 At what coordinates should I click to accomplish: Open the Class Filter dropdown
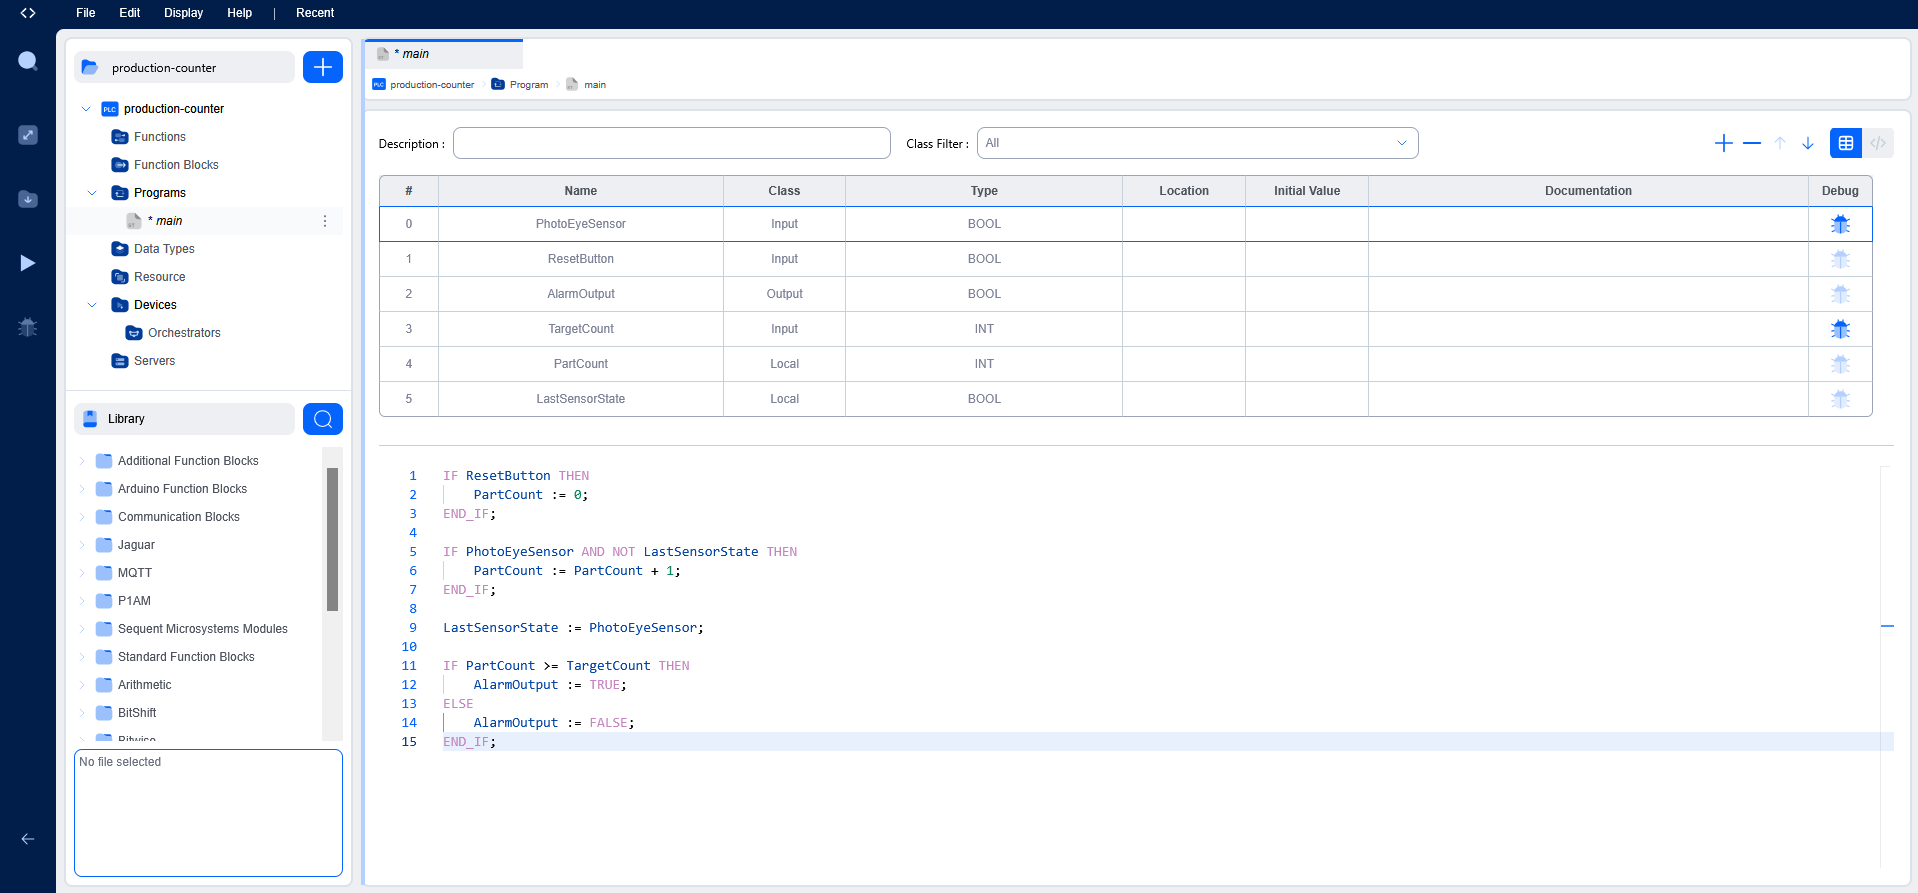[1197, 143]
